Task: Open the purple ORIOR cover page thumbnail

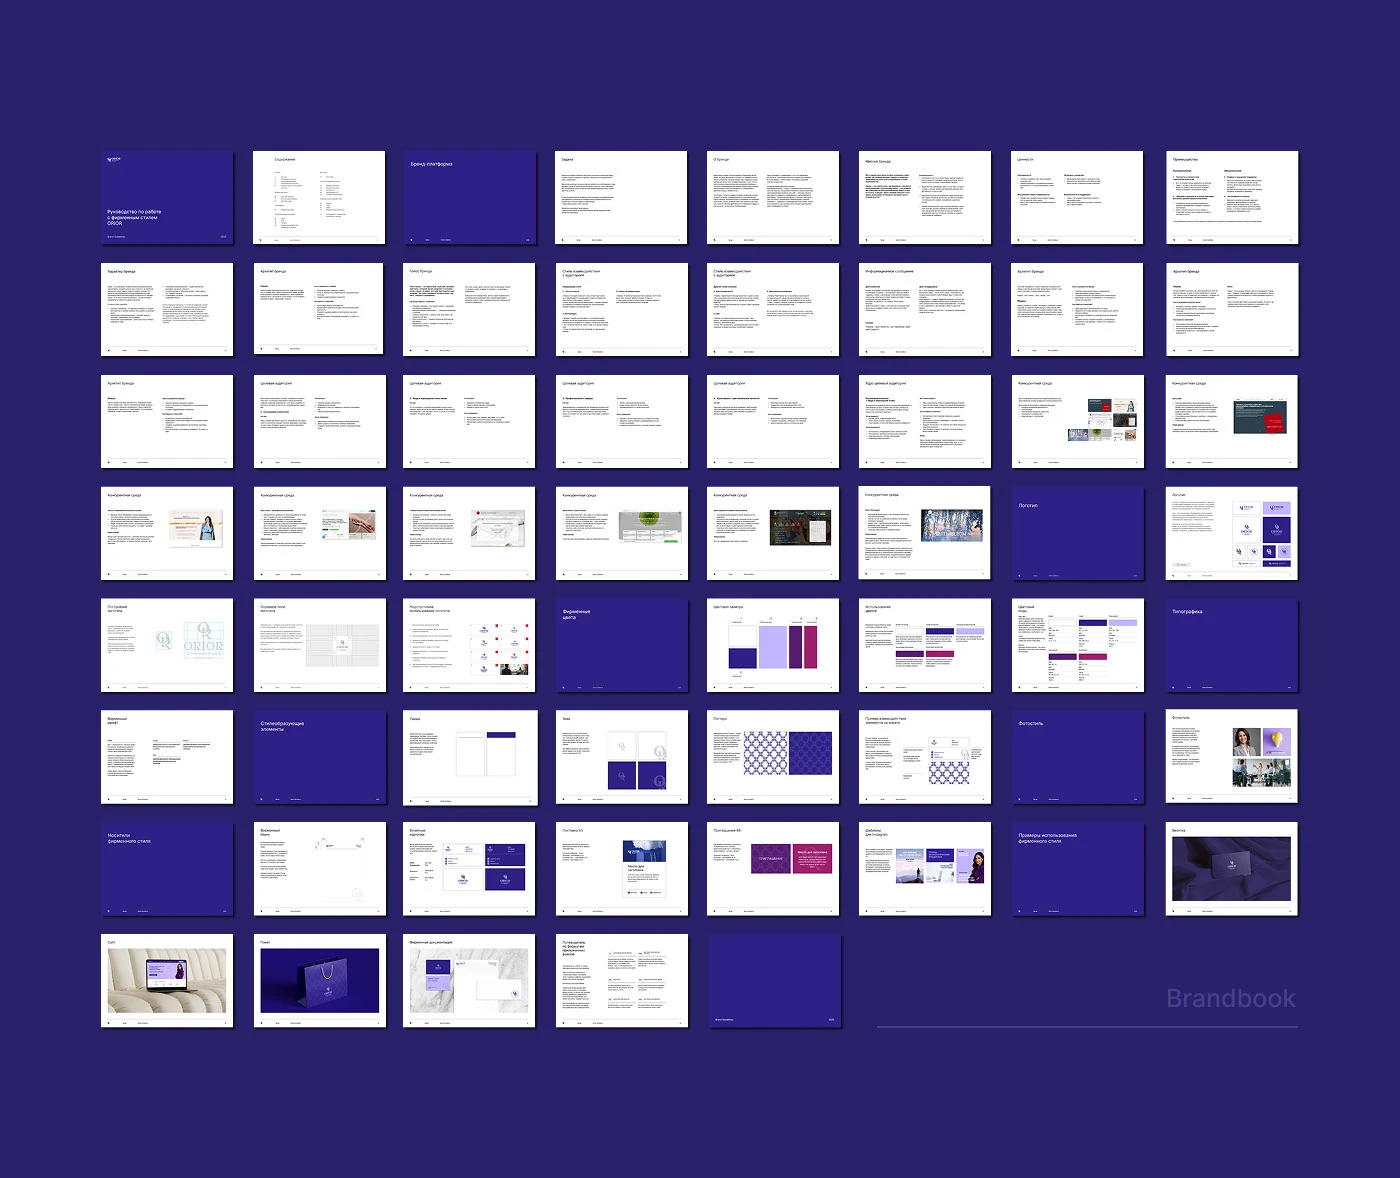Action: click(x=168, y=197)
